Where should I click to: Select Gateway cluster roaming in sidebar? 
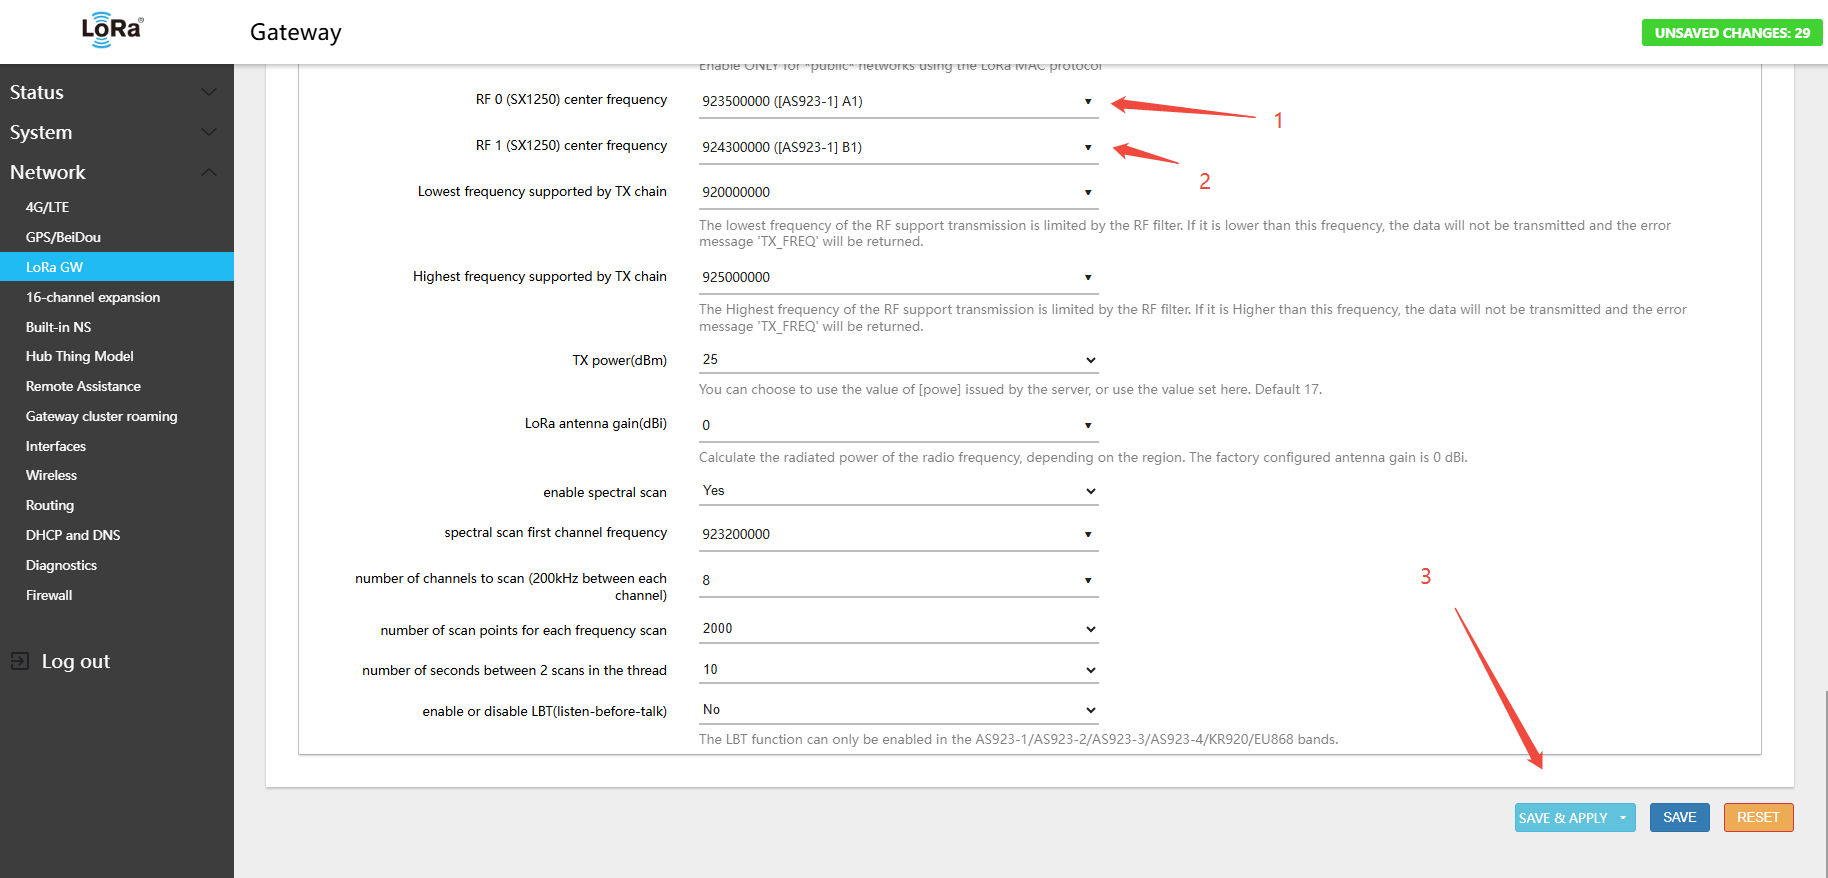click(101, 416)
